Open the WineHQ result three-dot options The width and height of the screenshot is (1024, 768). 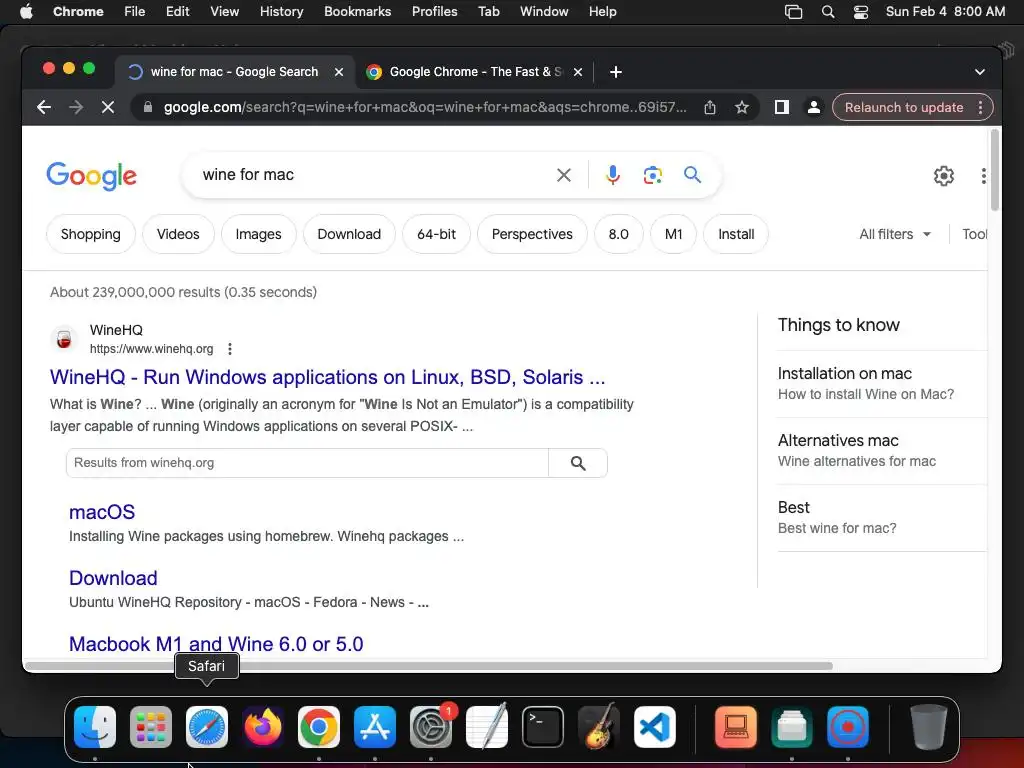point(229,349)
